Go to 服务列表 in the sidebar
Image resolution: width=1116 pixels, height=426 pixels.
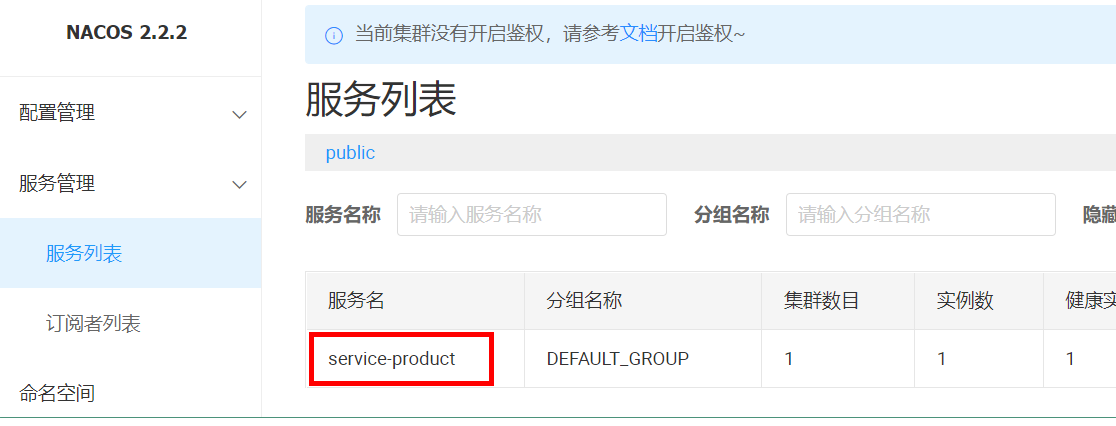coord(84,254)
